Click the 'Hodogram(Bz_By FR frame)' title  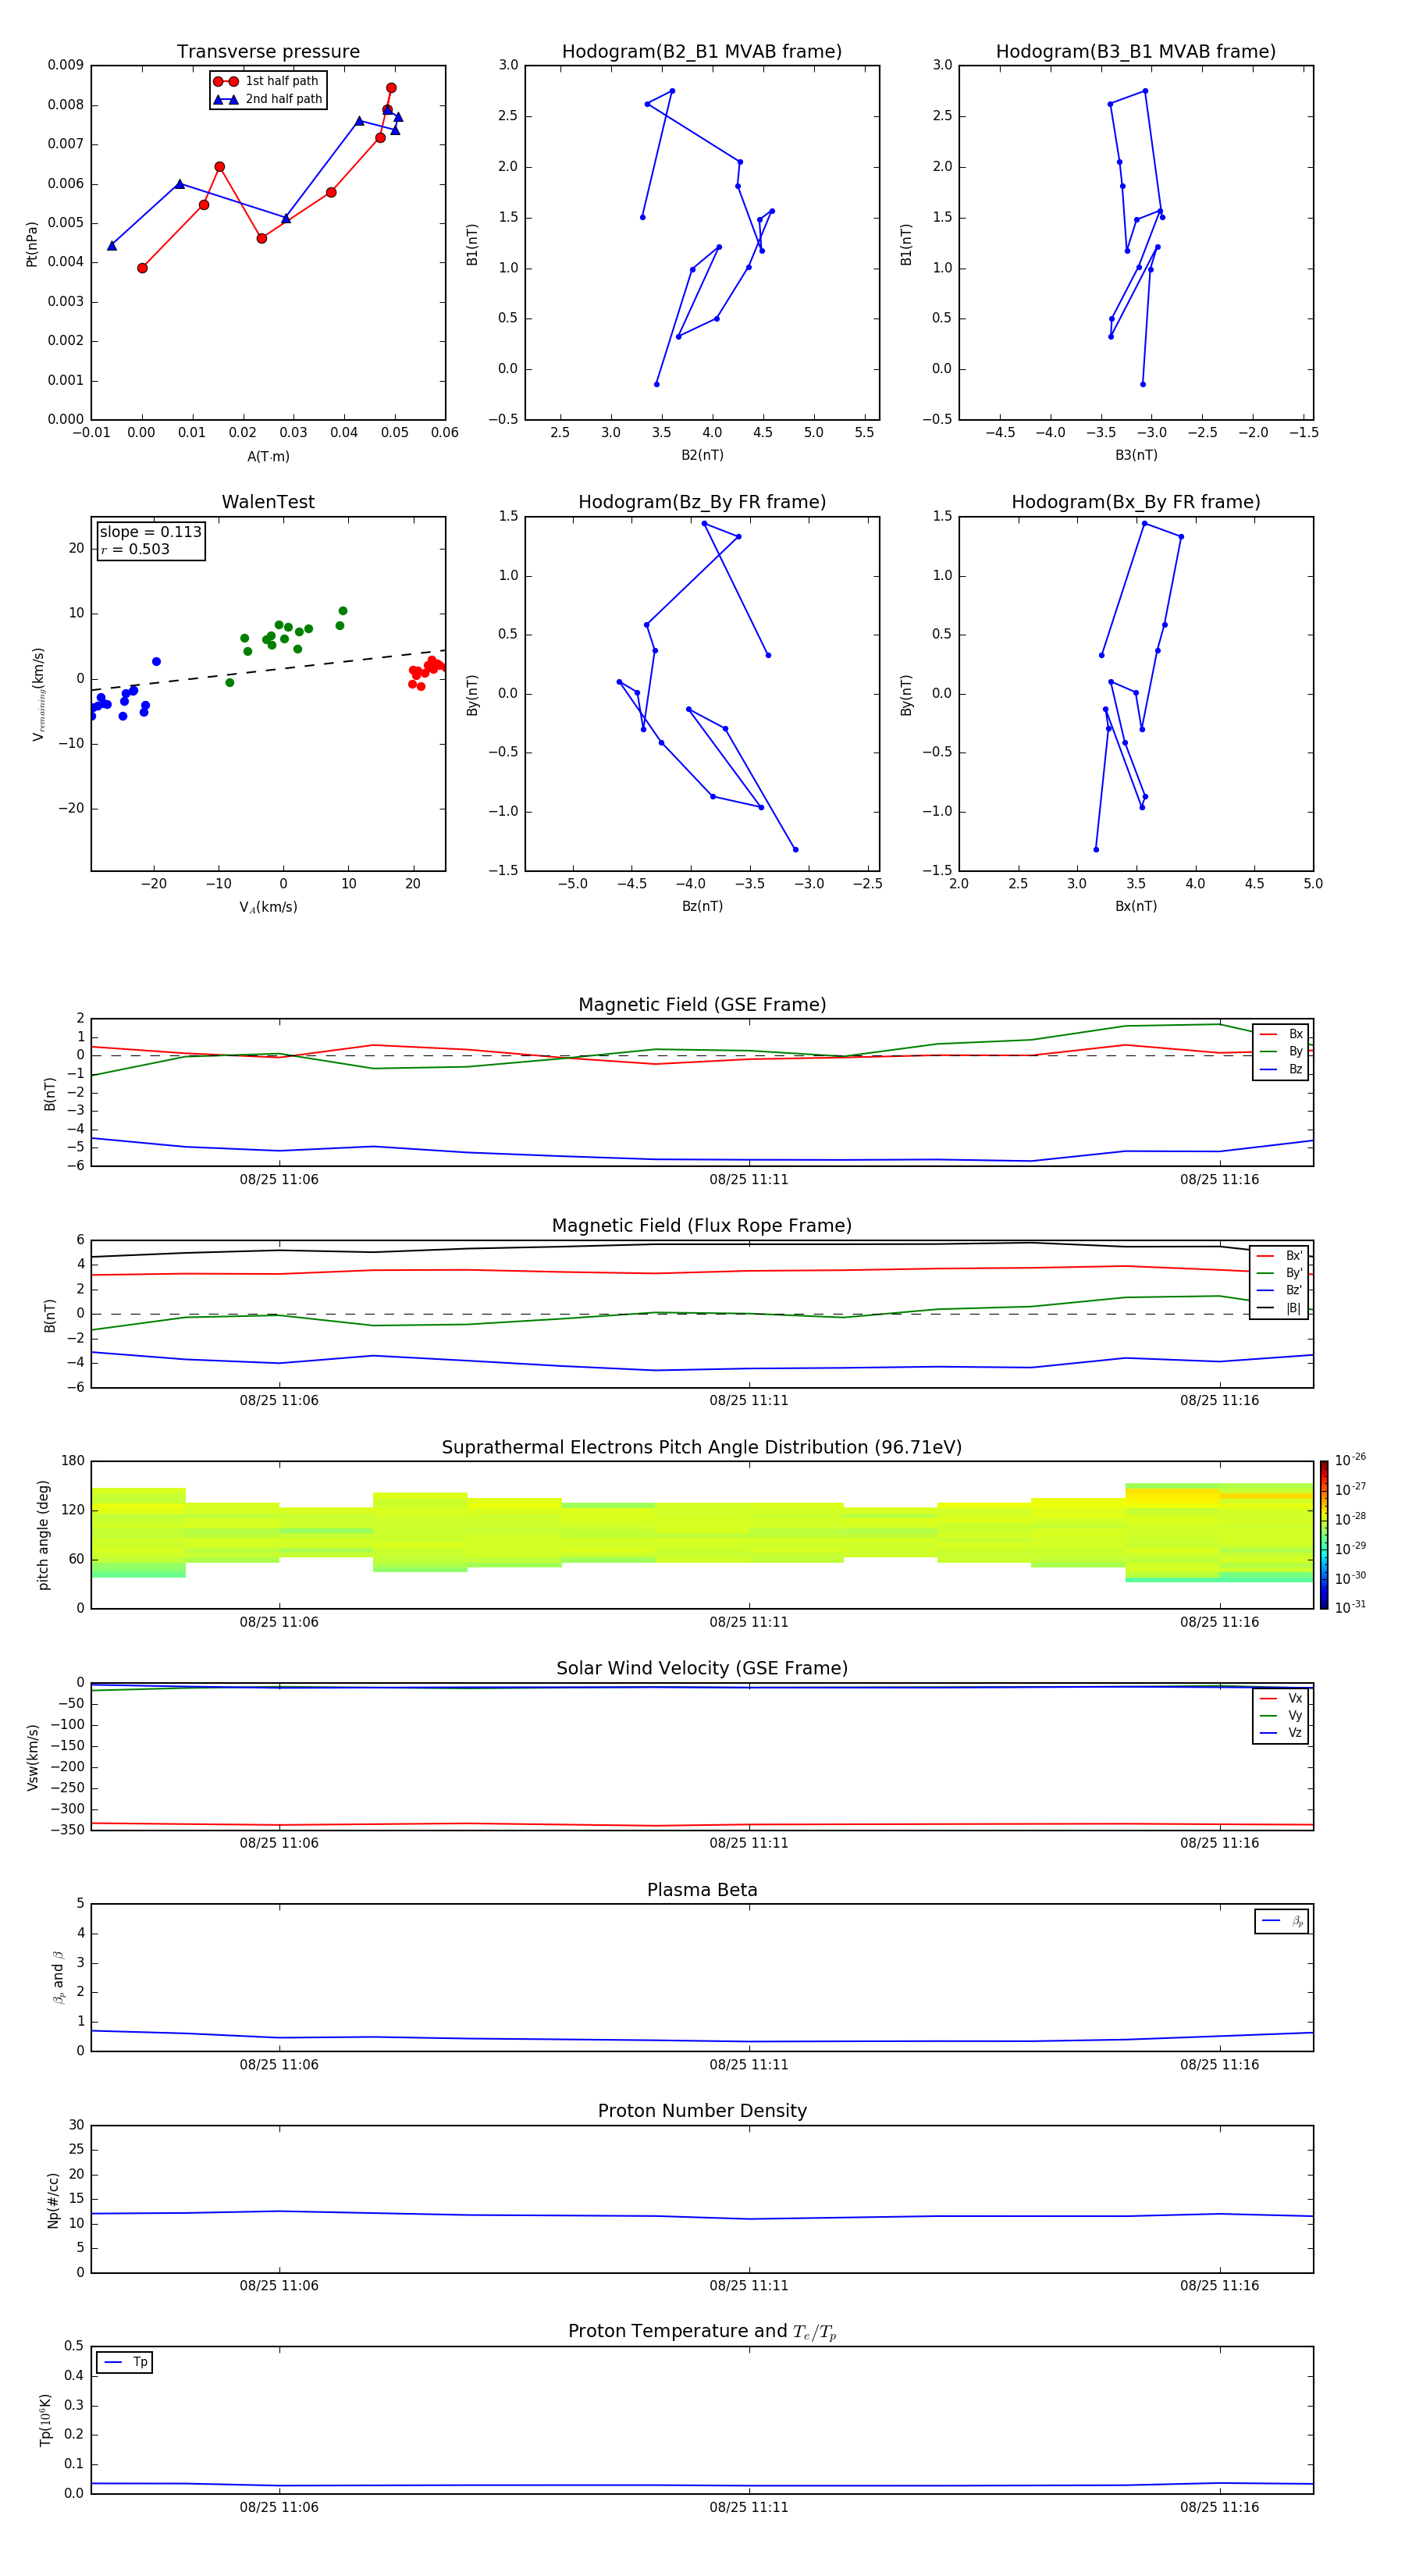tap(702, 502)
